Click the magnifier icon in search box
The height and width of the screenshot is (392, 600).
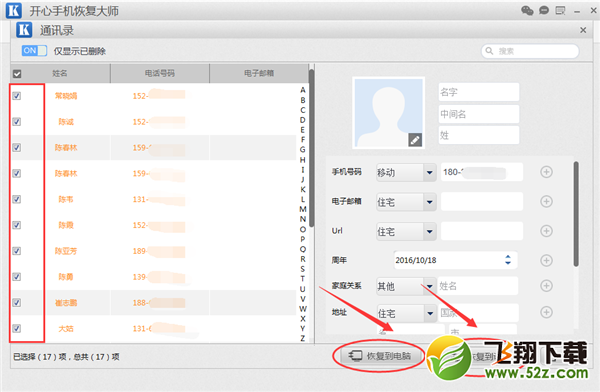(489, 51)
